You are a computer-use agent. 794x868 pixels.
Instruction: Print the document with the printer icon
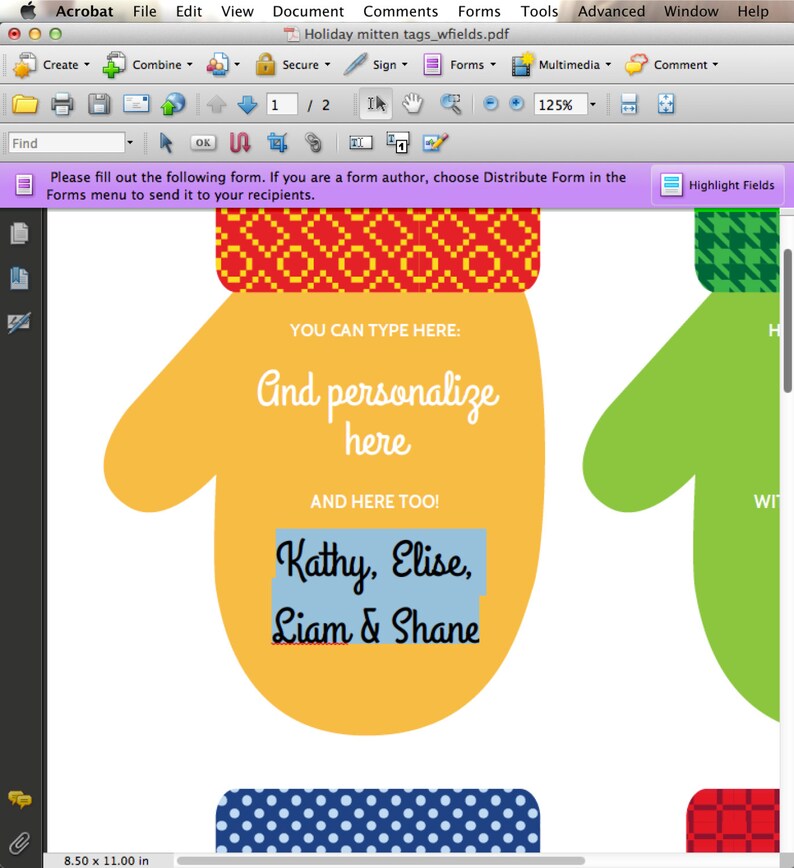62,104
